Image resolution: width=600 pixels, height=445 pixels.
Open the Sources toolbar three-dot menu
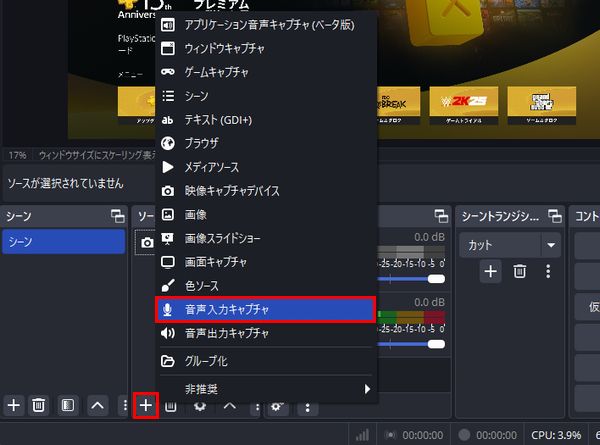[x=257, y=408]
